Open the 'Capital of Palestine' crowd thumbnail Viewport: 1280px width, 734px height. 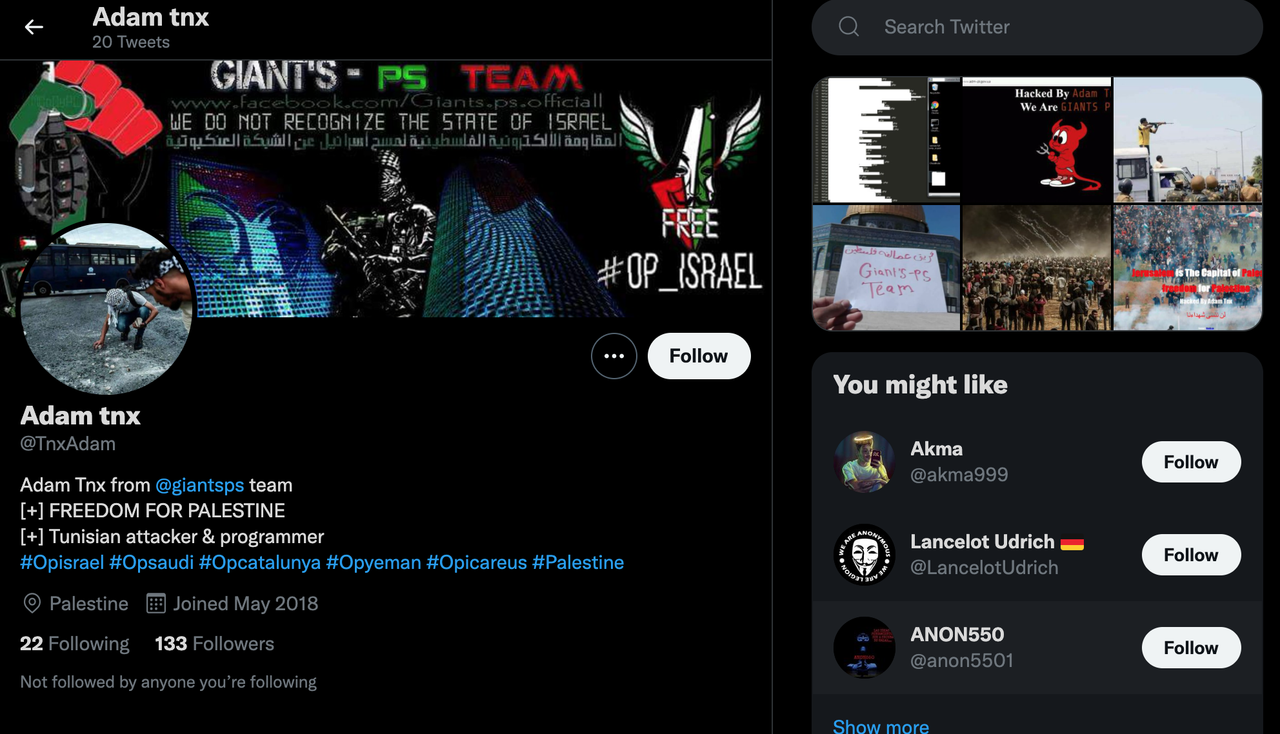coord(1188,268)
